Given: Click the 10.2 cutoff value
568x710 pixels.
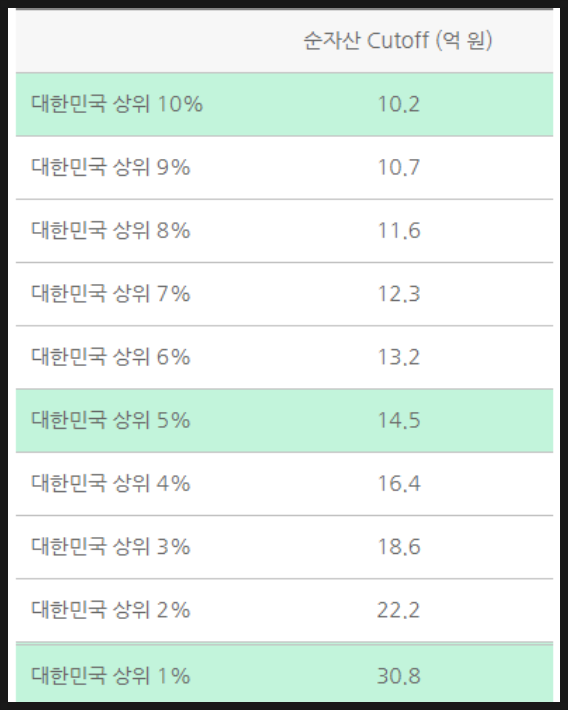Looking at the screenshot, I should tap(399, 104).
